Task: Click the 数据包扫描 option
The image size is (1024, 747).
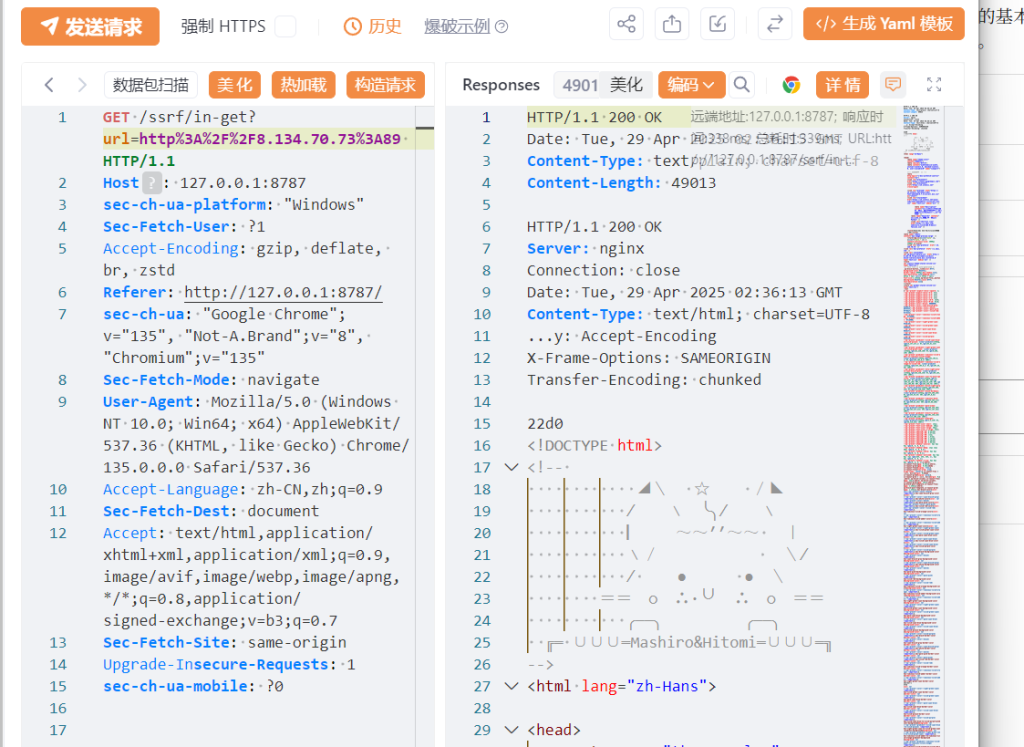Action: [x=150, y=85]
